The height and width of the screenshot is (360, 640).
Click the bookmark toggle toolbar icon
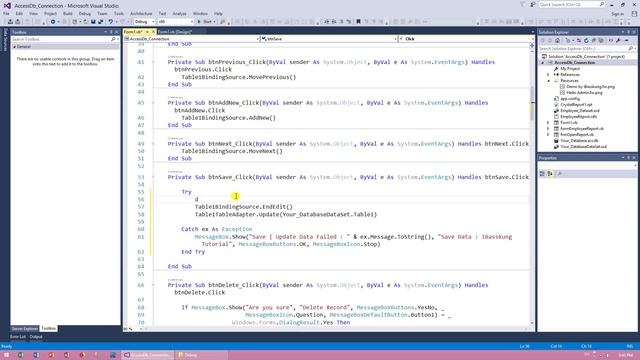[358, 22]
